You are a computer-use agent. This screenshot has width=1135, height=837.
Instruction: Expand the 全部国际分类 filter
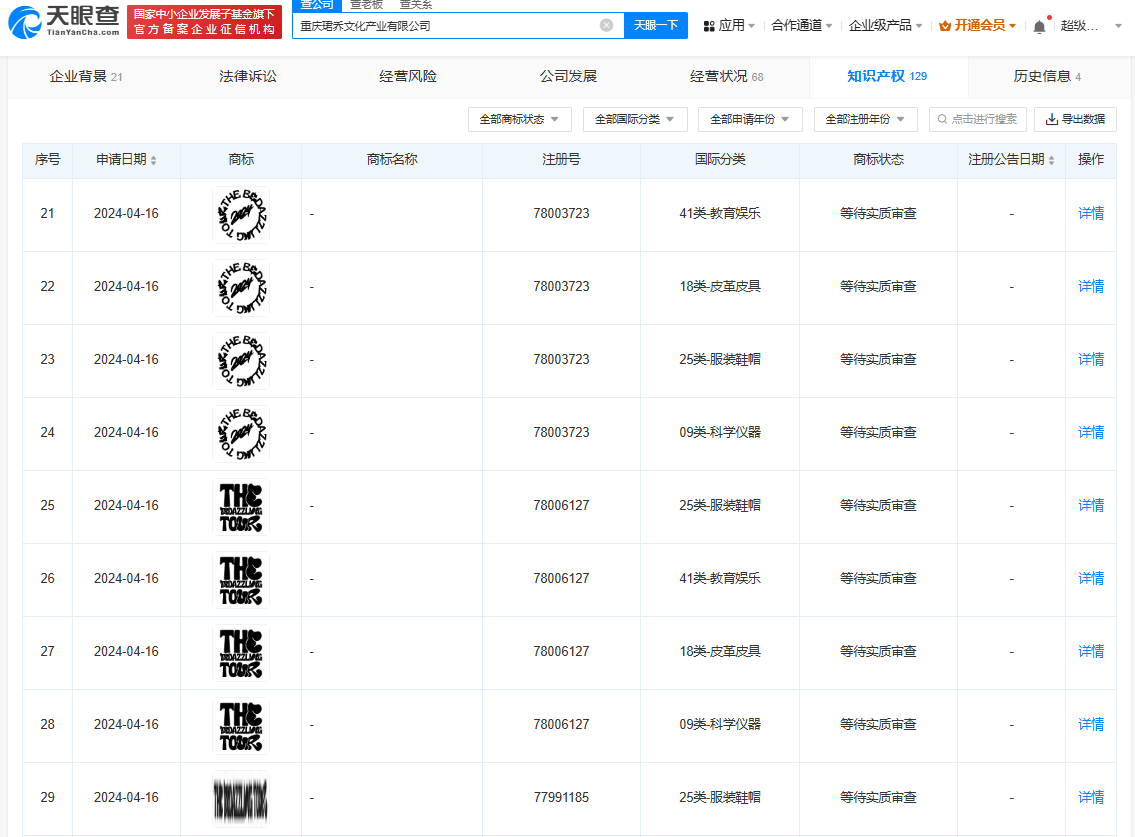pyautogui.click(x=635, y=119)
